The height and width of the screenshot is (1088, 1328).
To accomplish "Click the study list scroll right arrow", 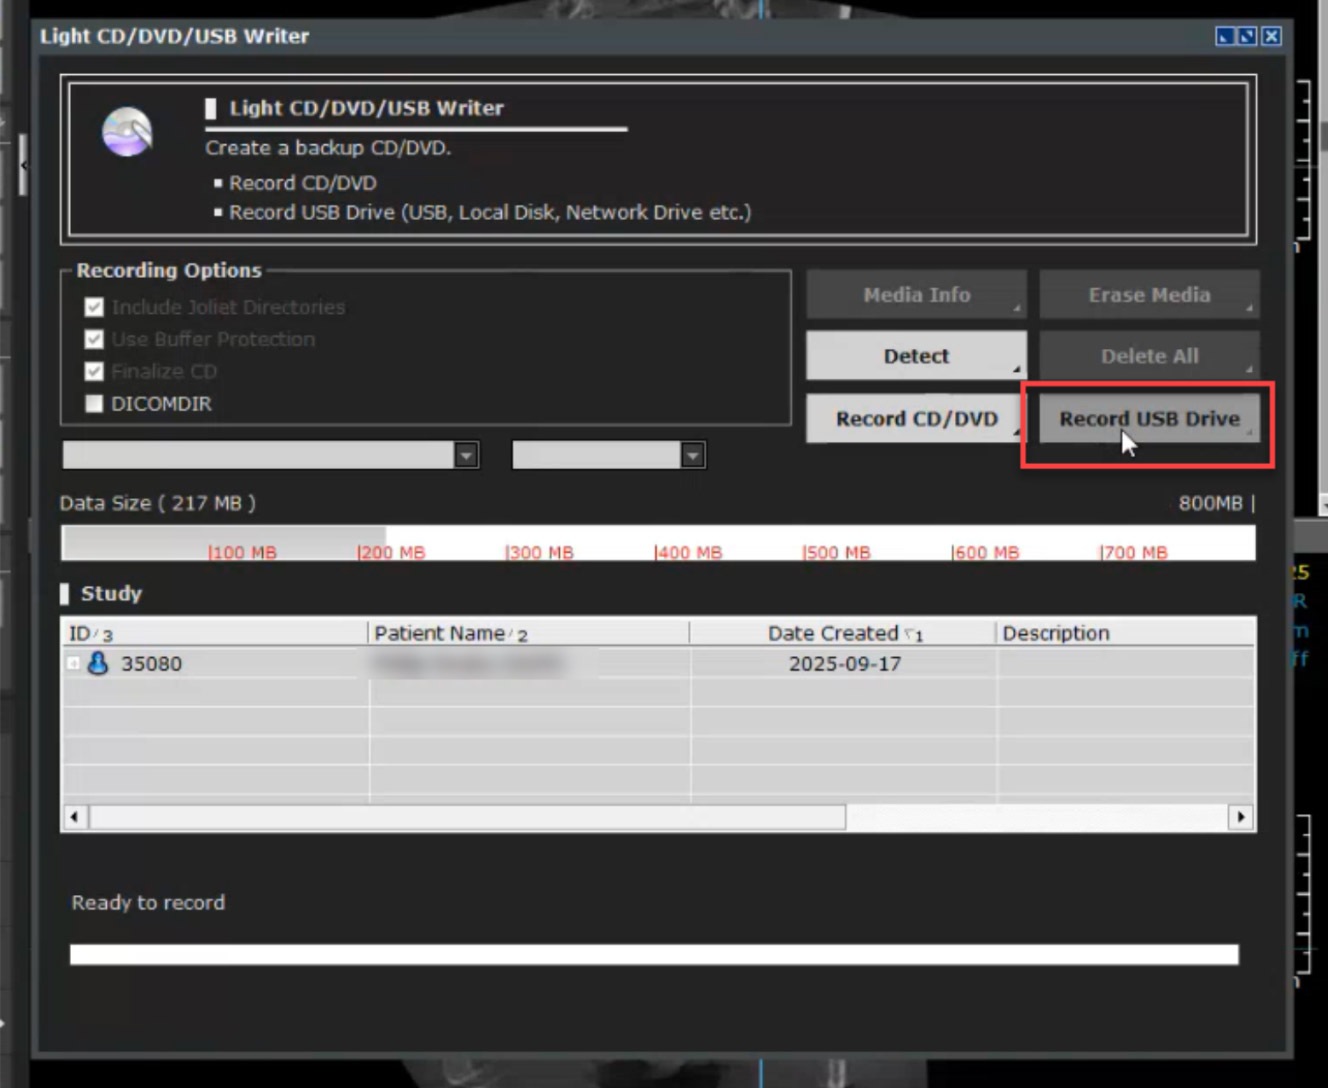I will (1241, 817).
